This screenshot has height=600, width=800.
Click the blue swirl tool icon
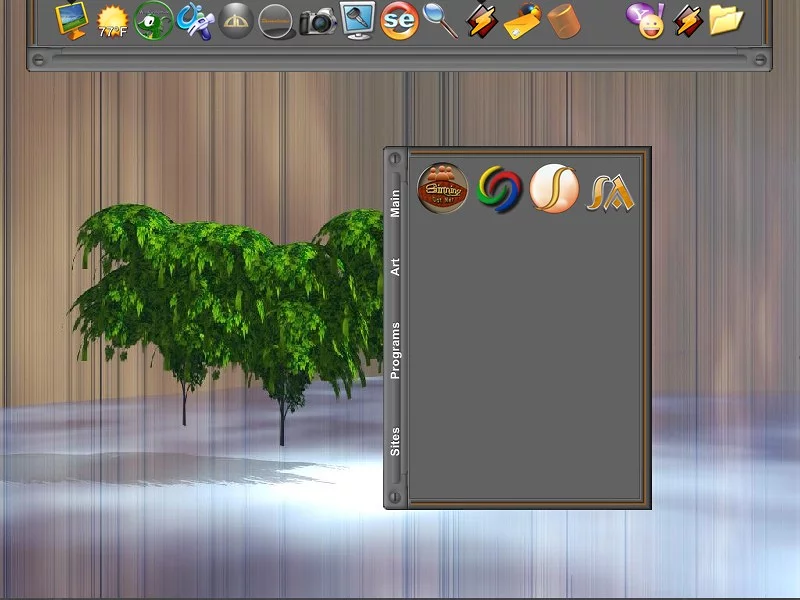(x=193, y=20)
